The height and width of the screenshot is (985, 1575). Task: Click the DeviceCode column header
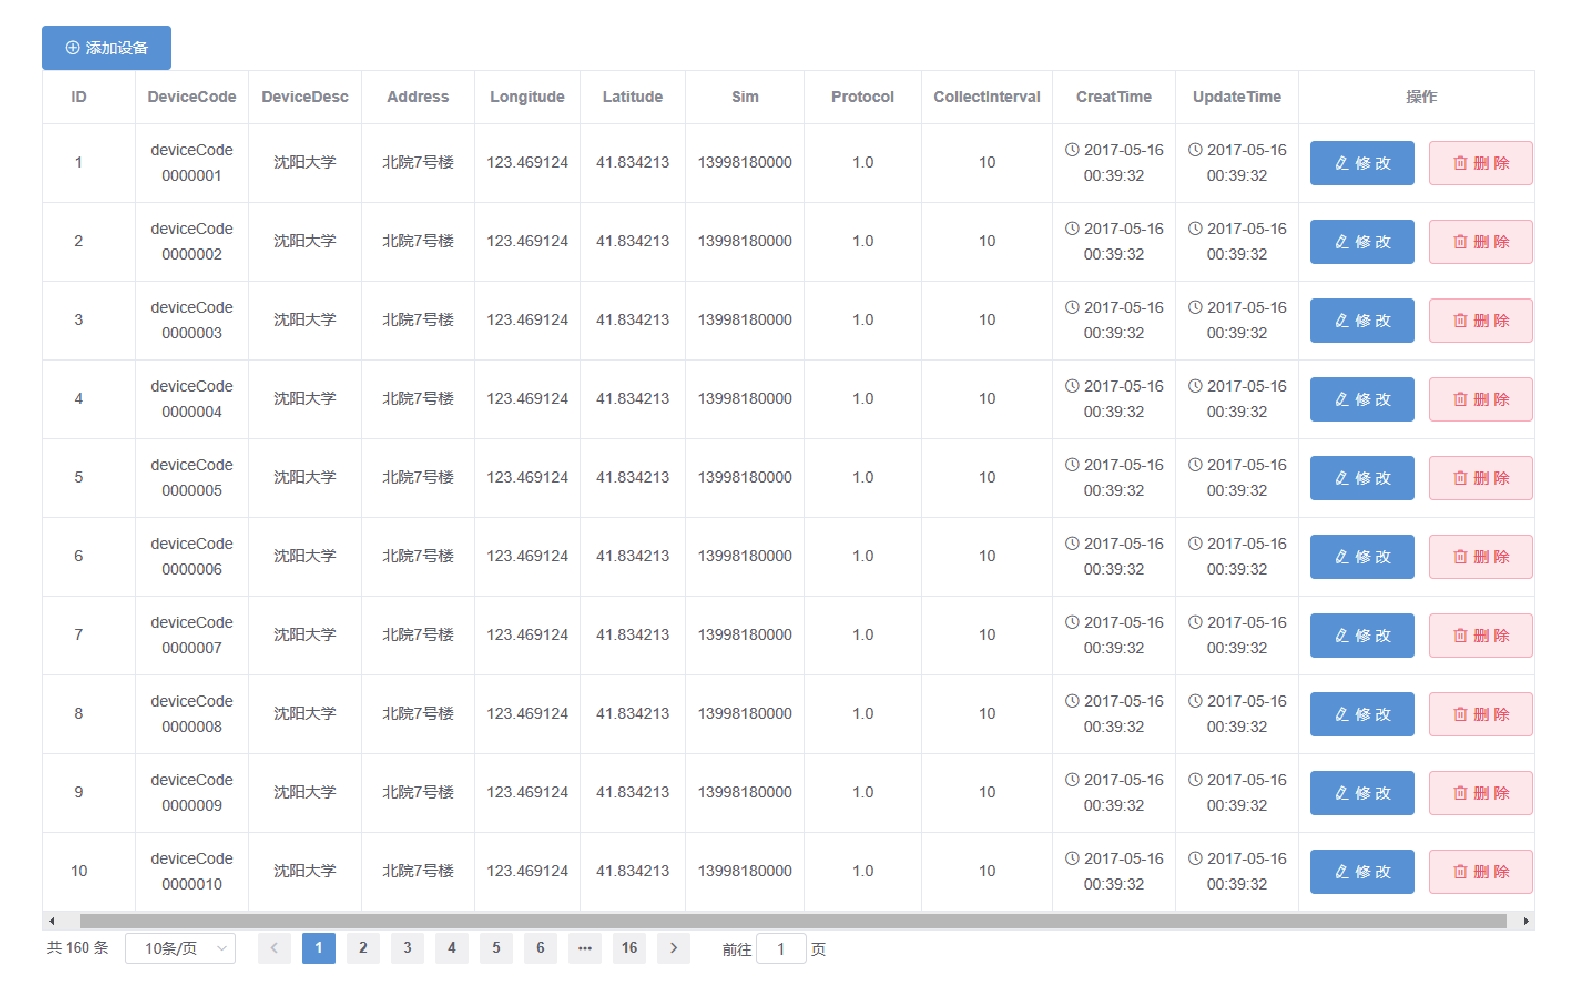(192, 97)
